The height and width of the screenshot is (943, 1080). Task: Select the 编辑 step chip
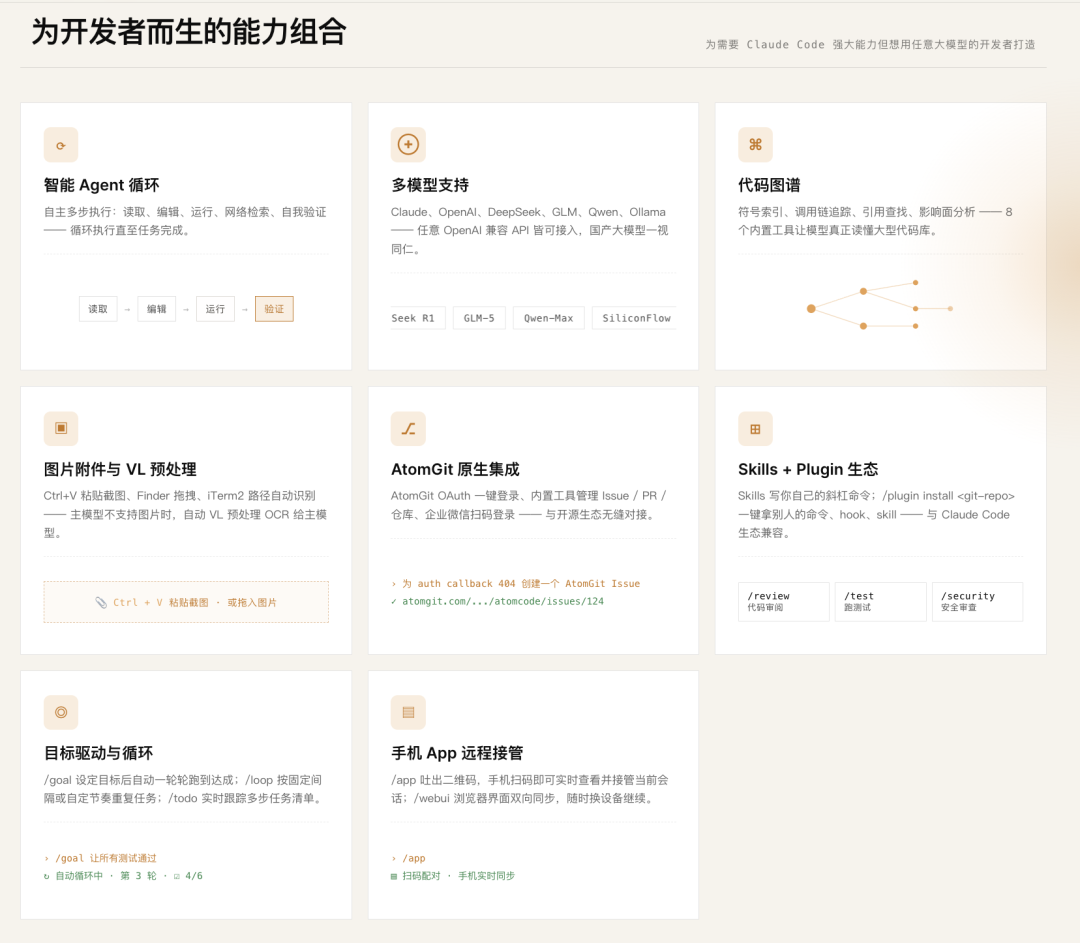pos(156,309)
